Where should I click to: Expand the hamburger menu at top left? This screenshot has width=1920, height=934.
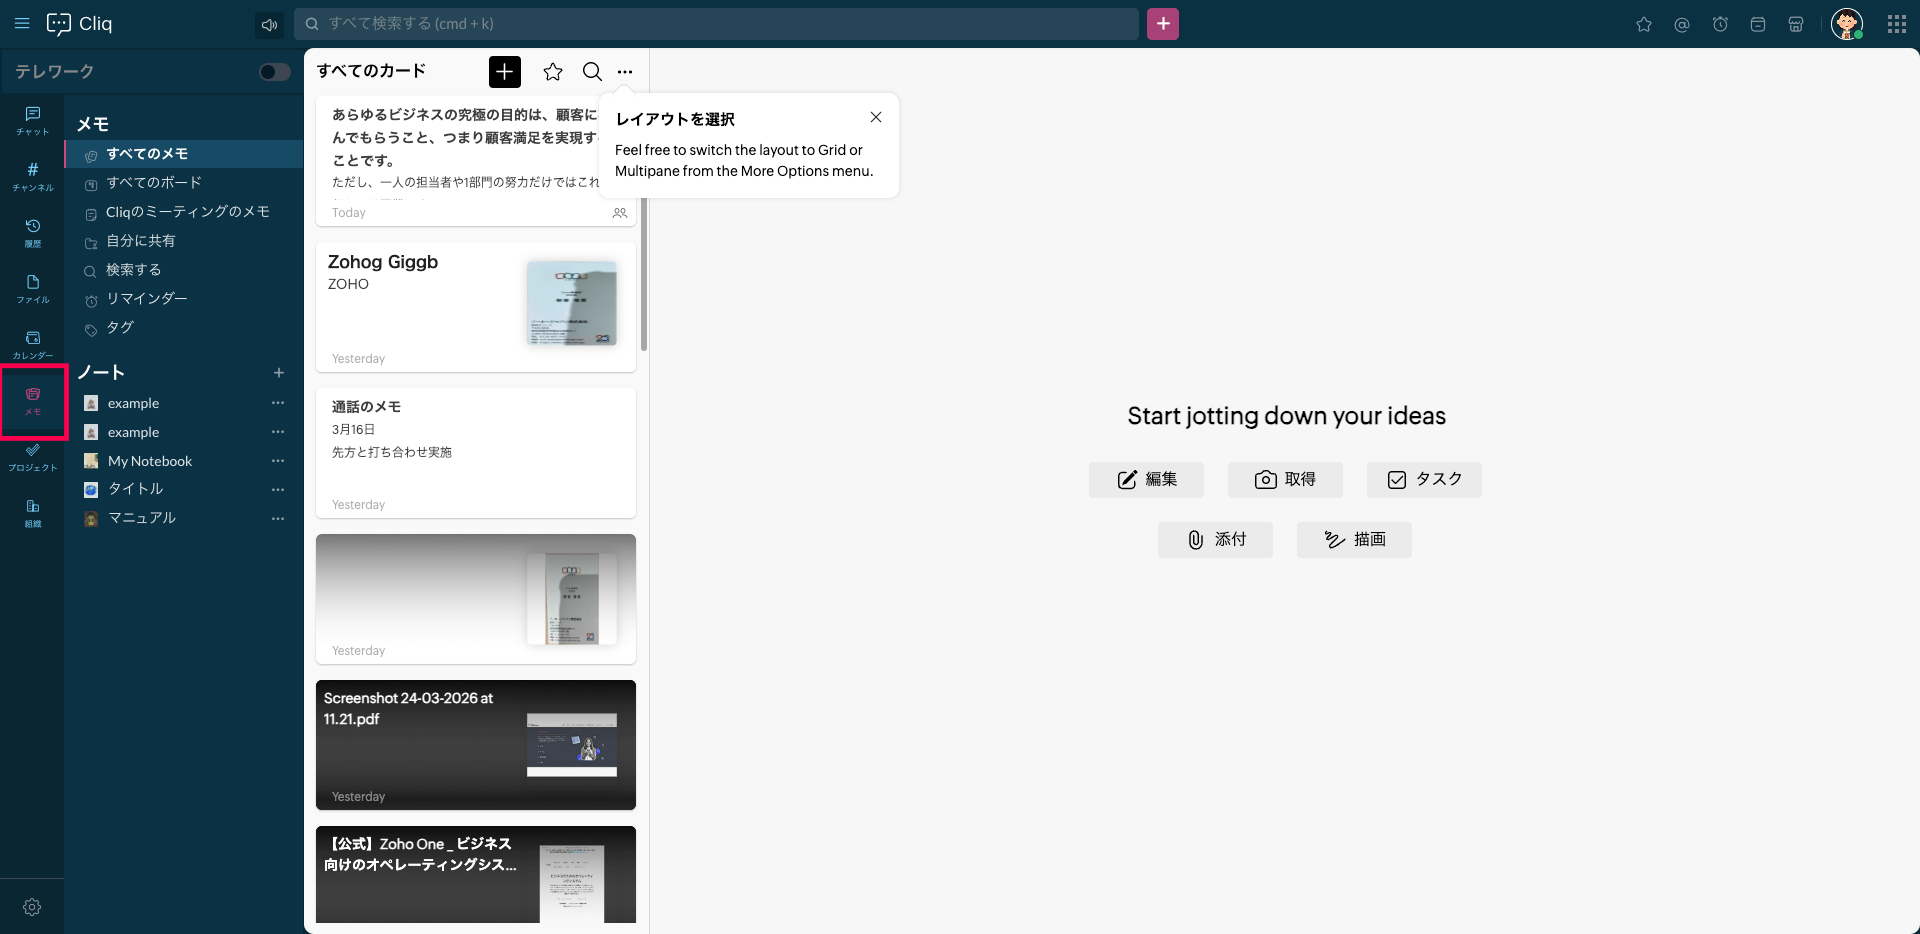pyautogui.click(x=22, y=24)
